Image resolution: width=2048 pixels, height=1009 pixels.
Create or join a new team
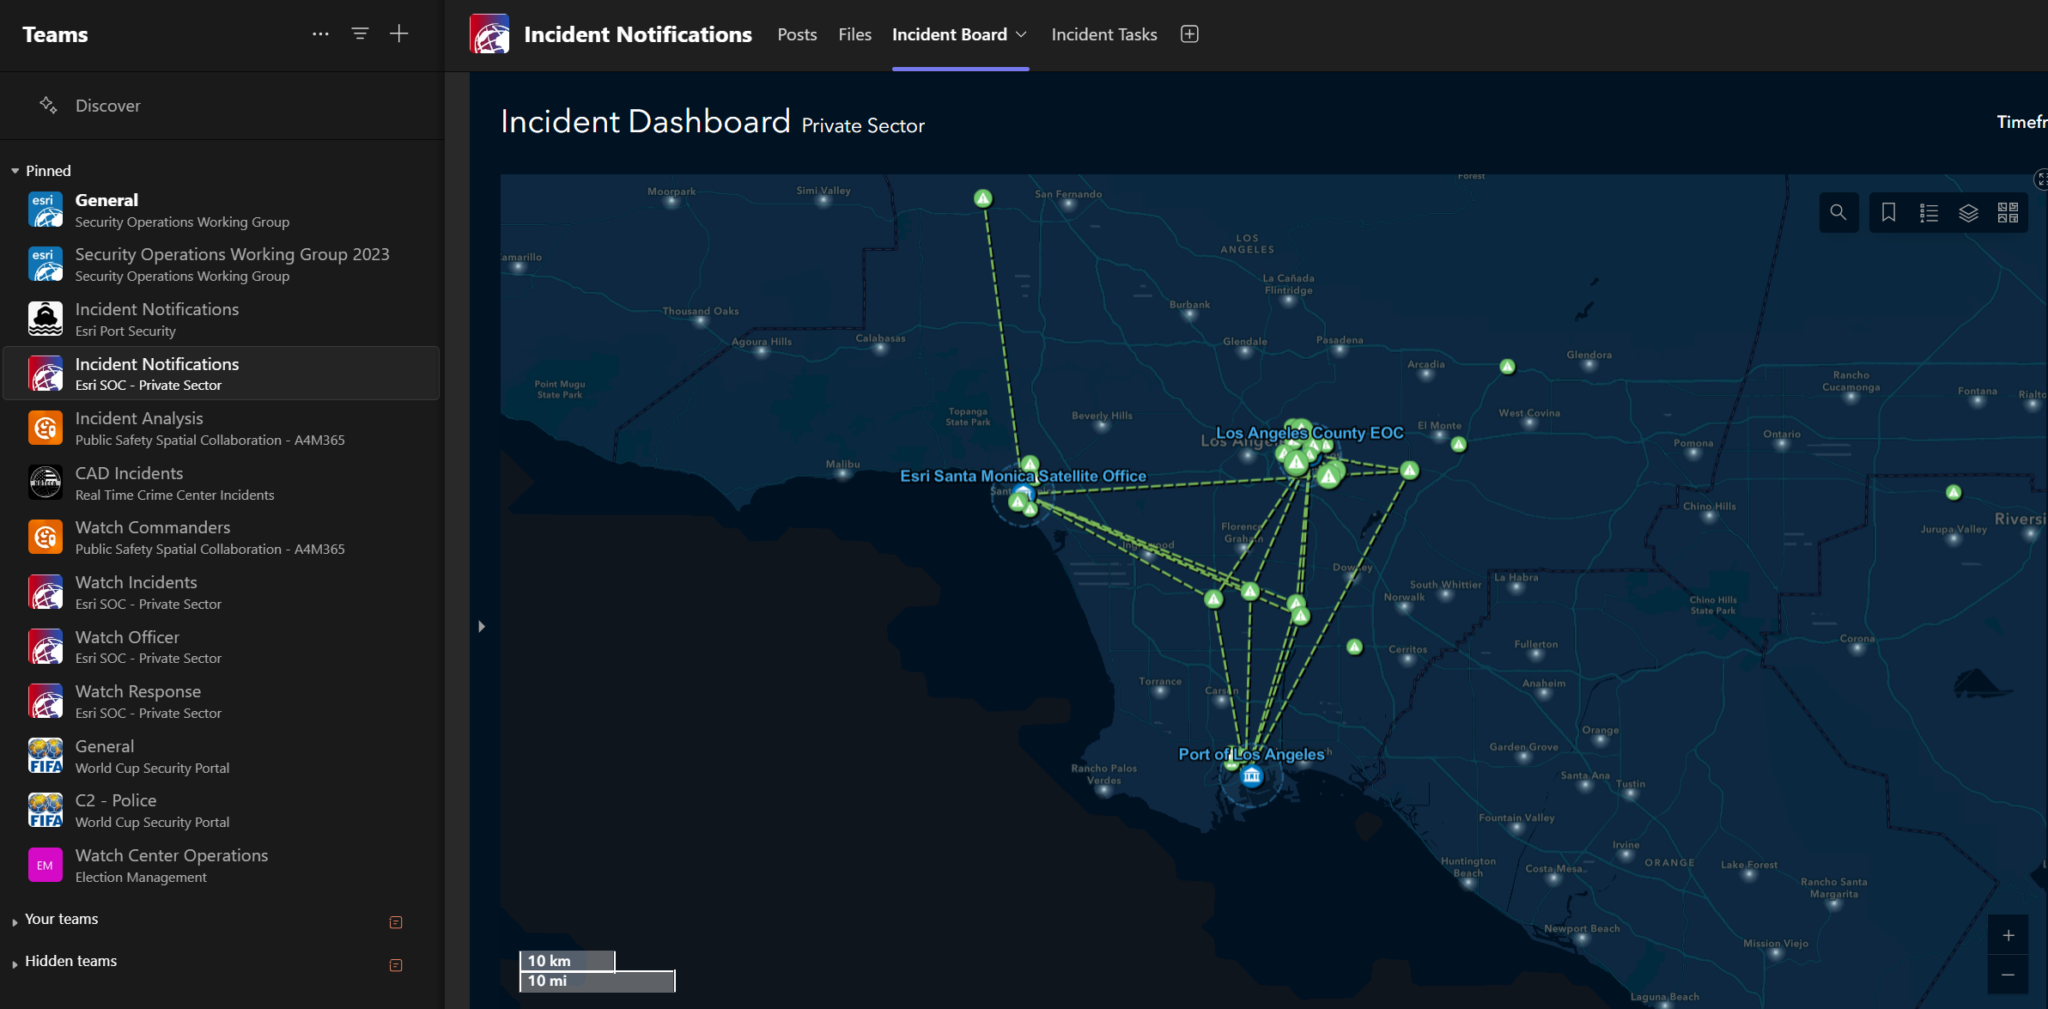[398, 33]
